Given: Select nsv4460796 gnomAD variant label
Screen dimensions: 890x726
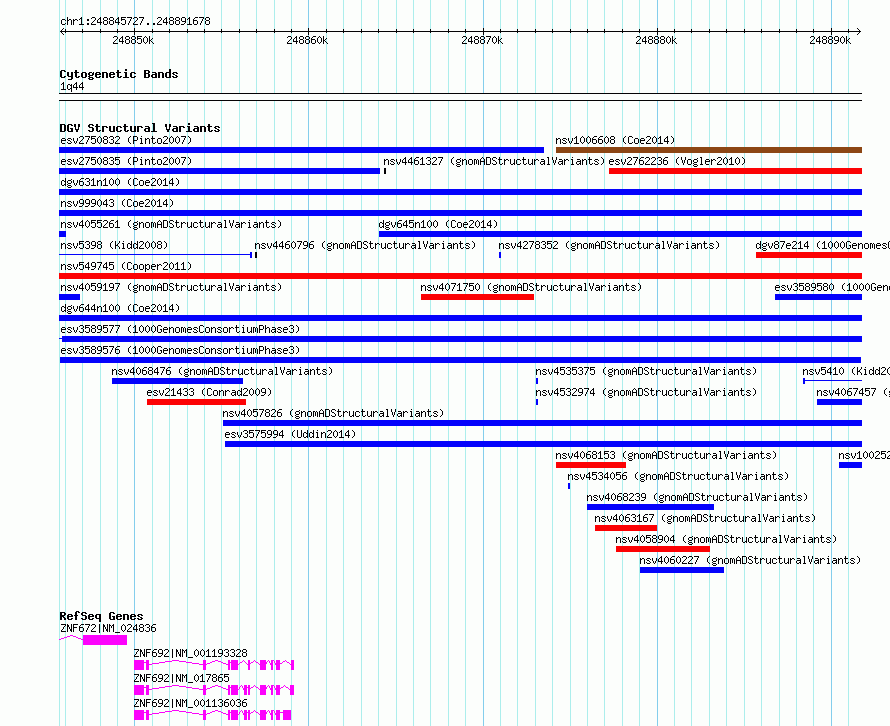Looking at the screenshot, I should click(365, 245).
